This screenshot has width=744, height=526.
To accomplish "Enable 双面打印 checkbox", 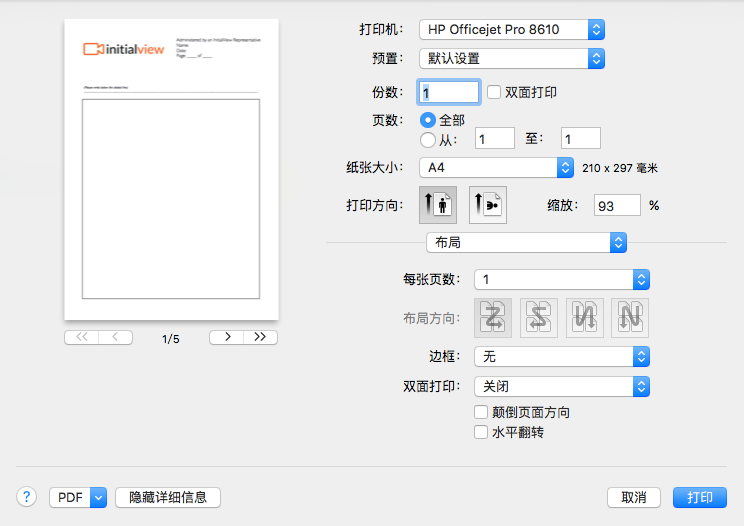I will 494,92.
